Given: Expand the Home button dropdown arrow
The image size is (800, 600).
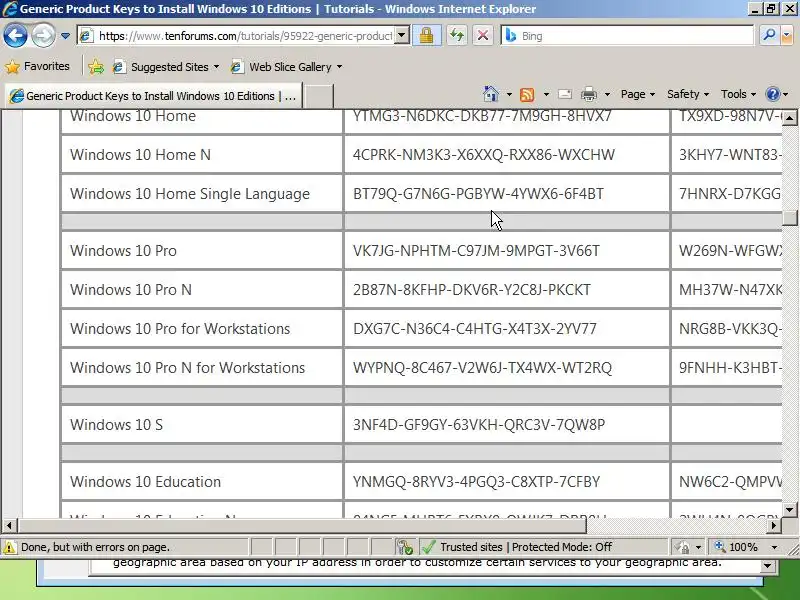Looking at the screenshot, I should click(x=509, y=94).
